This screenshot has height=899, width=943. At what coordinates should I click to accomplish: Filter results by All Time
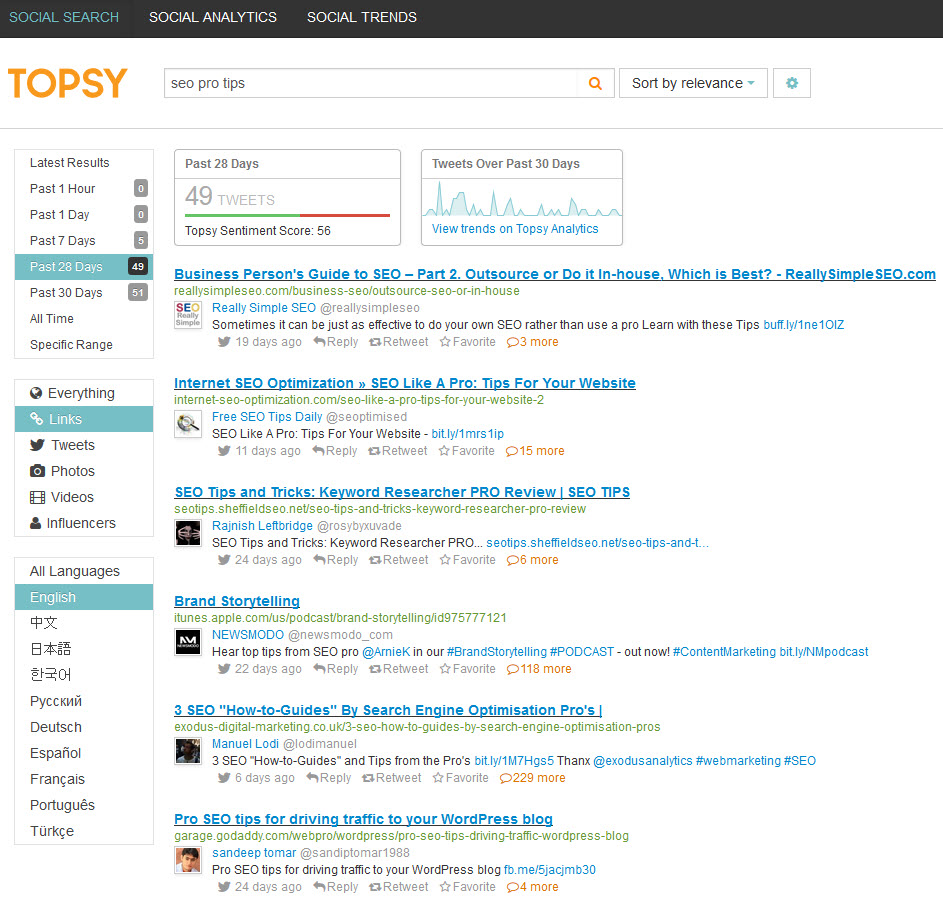pos(84,319)
